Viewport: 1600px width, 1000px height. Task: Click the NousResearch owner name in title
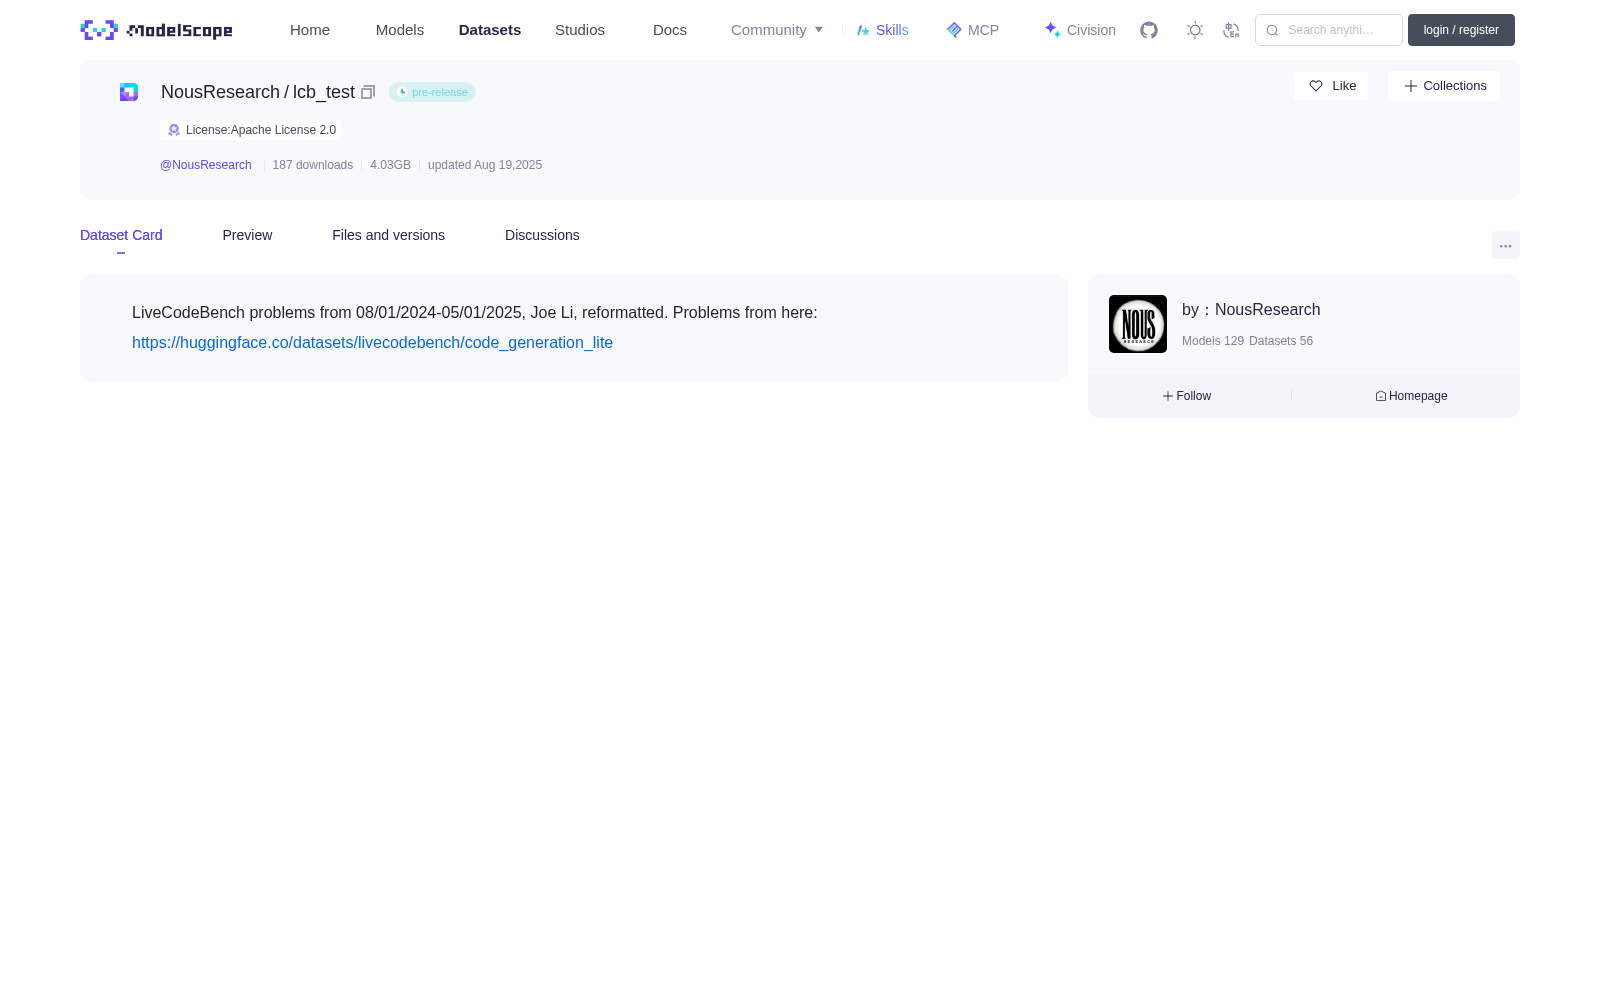pos(220,92)
